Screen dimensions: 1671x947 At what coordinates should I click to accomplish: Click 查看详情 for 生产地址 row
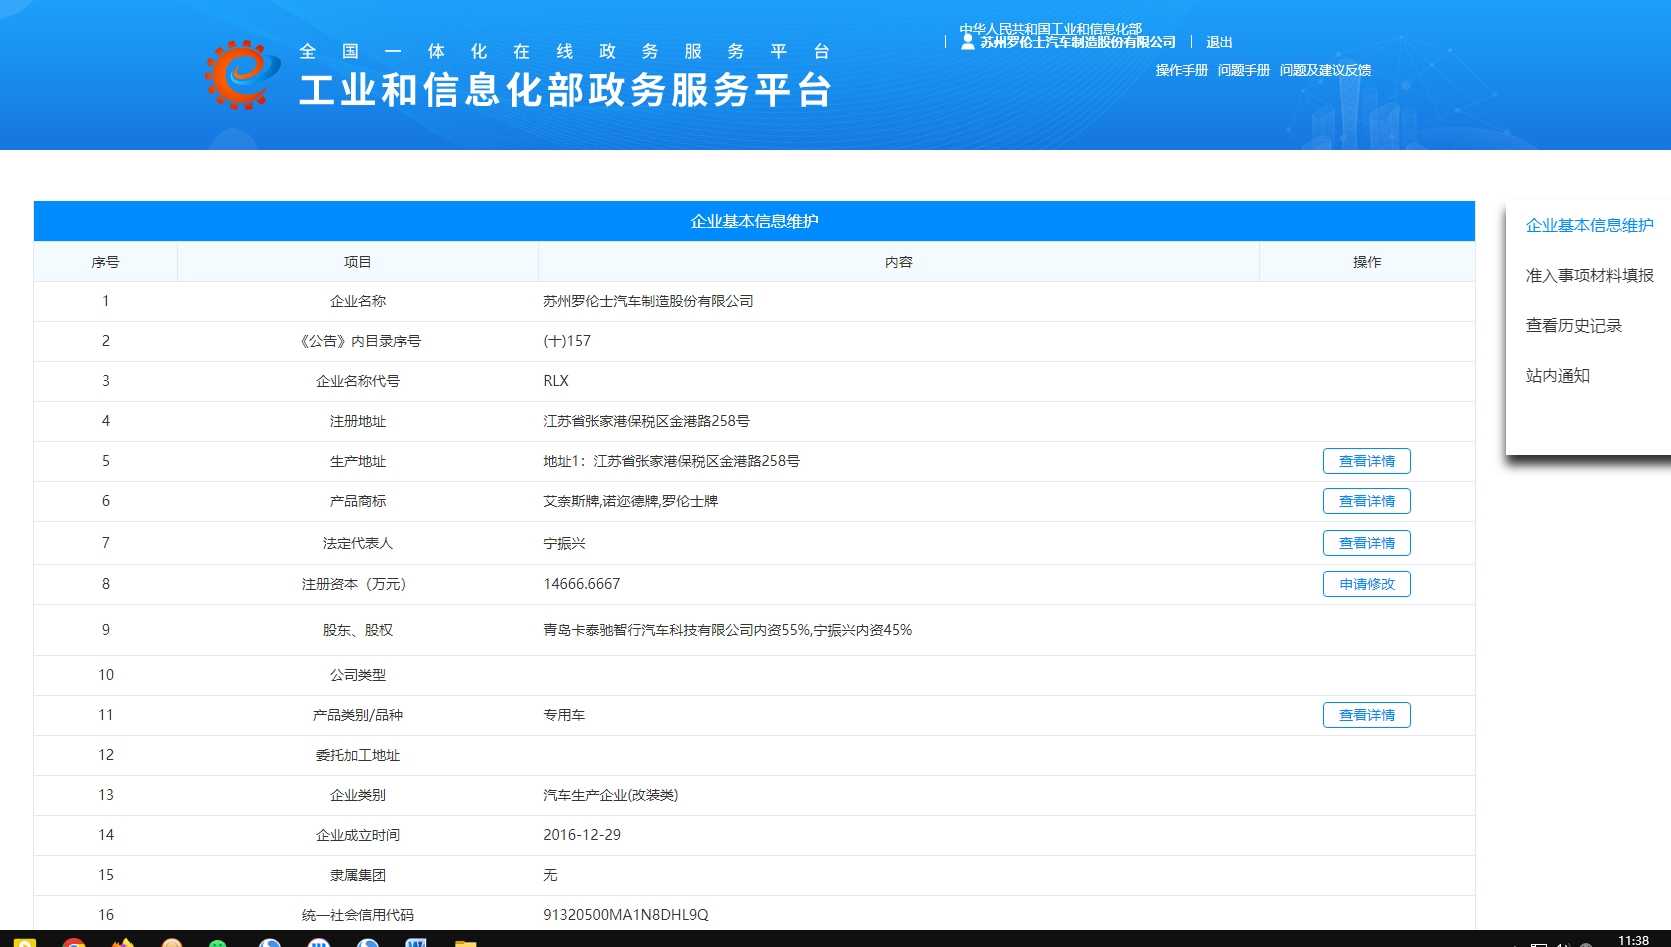(x=1366, y=461)
